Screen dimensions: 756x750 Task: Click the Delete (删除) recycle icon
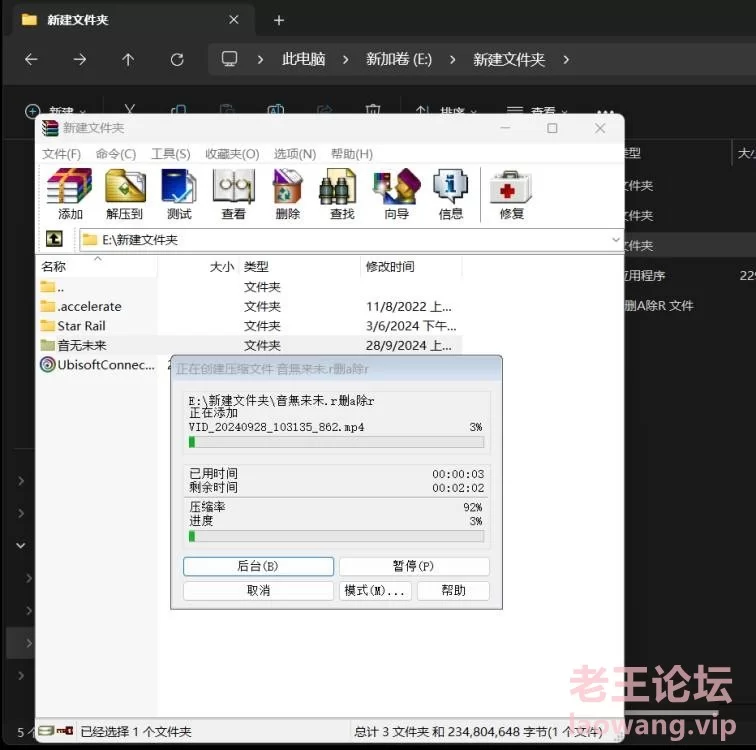click(288, 193)
